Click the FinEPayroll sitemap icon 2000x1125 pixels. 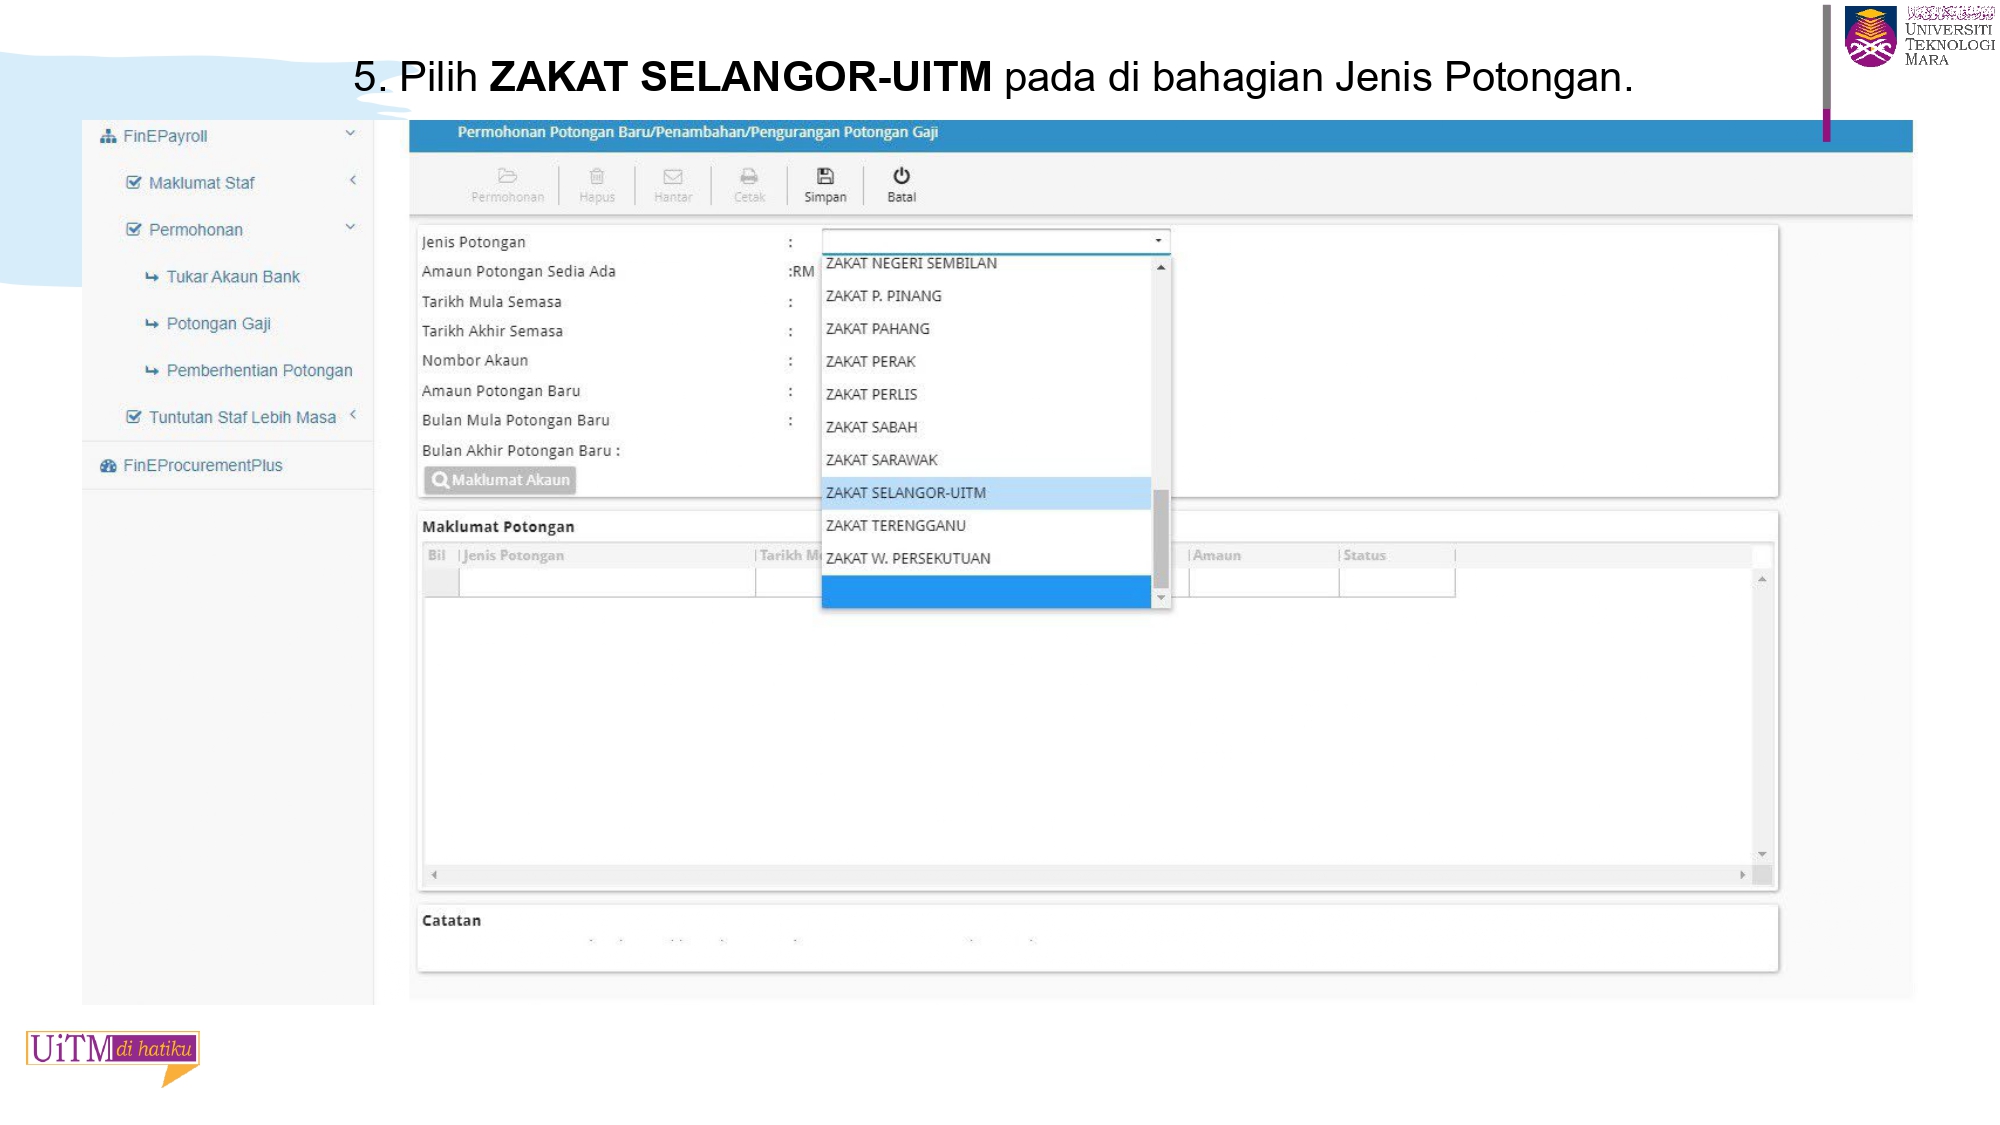coord(108,136)
